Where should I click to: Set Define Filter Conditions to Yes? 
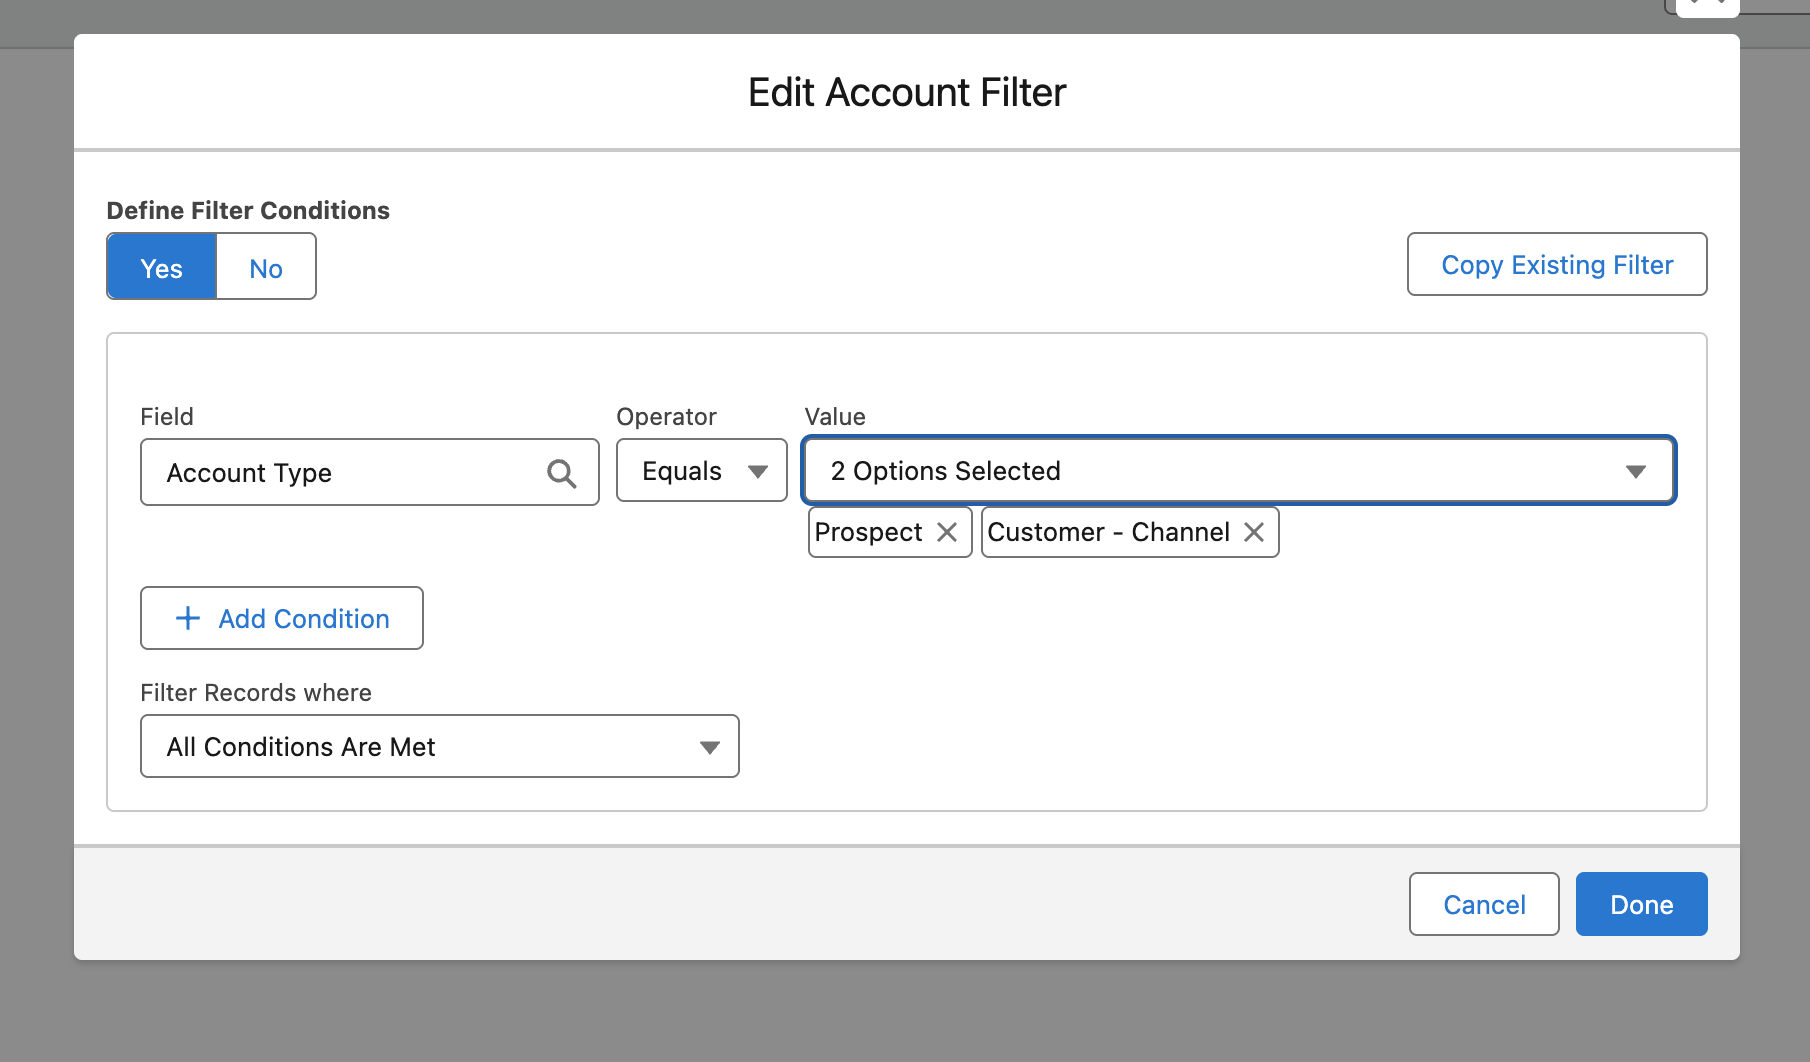click(162, 267)
